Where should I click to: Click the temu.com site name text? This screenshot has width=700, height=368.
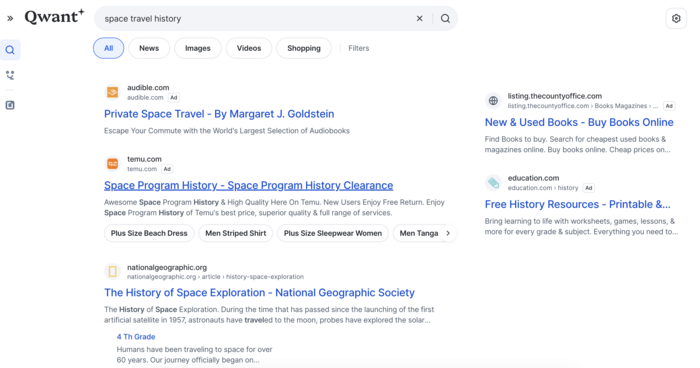pyautogui.click(x=144, y=159)
